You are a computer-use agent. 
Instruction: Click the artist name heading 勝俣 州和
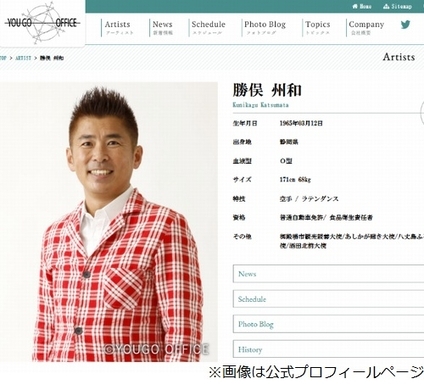[x=267, y=90]
